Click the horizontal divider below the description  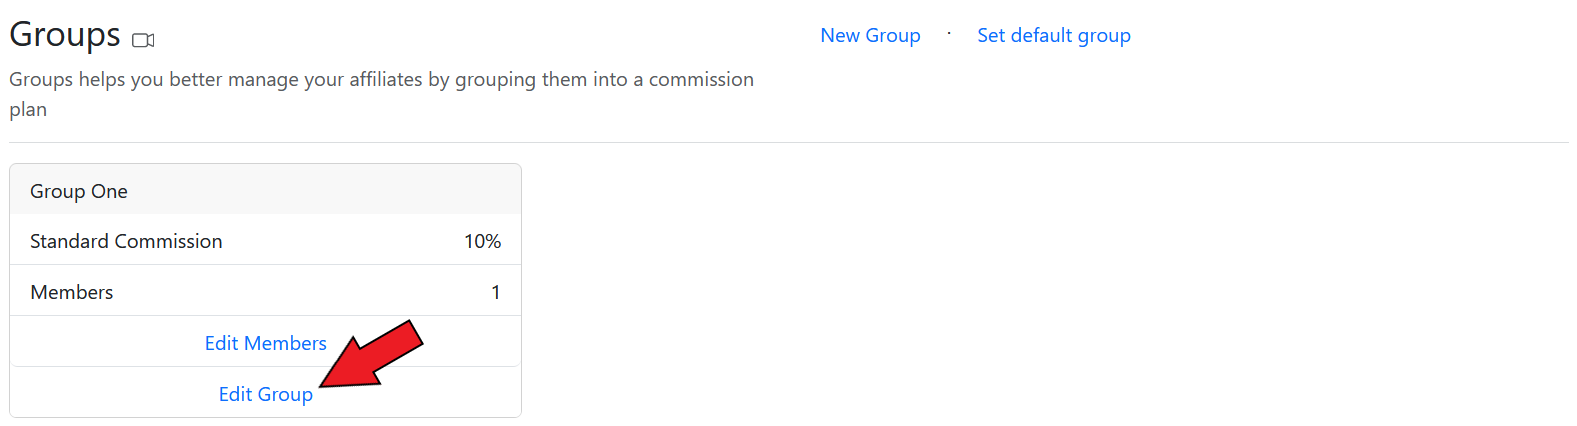tap(788, 142)
